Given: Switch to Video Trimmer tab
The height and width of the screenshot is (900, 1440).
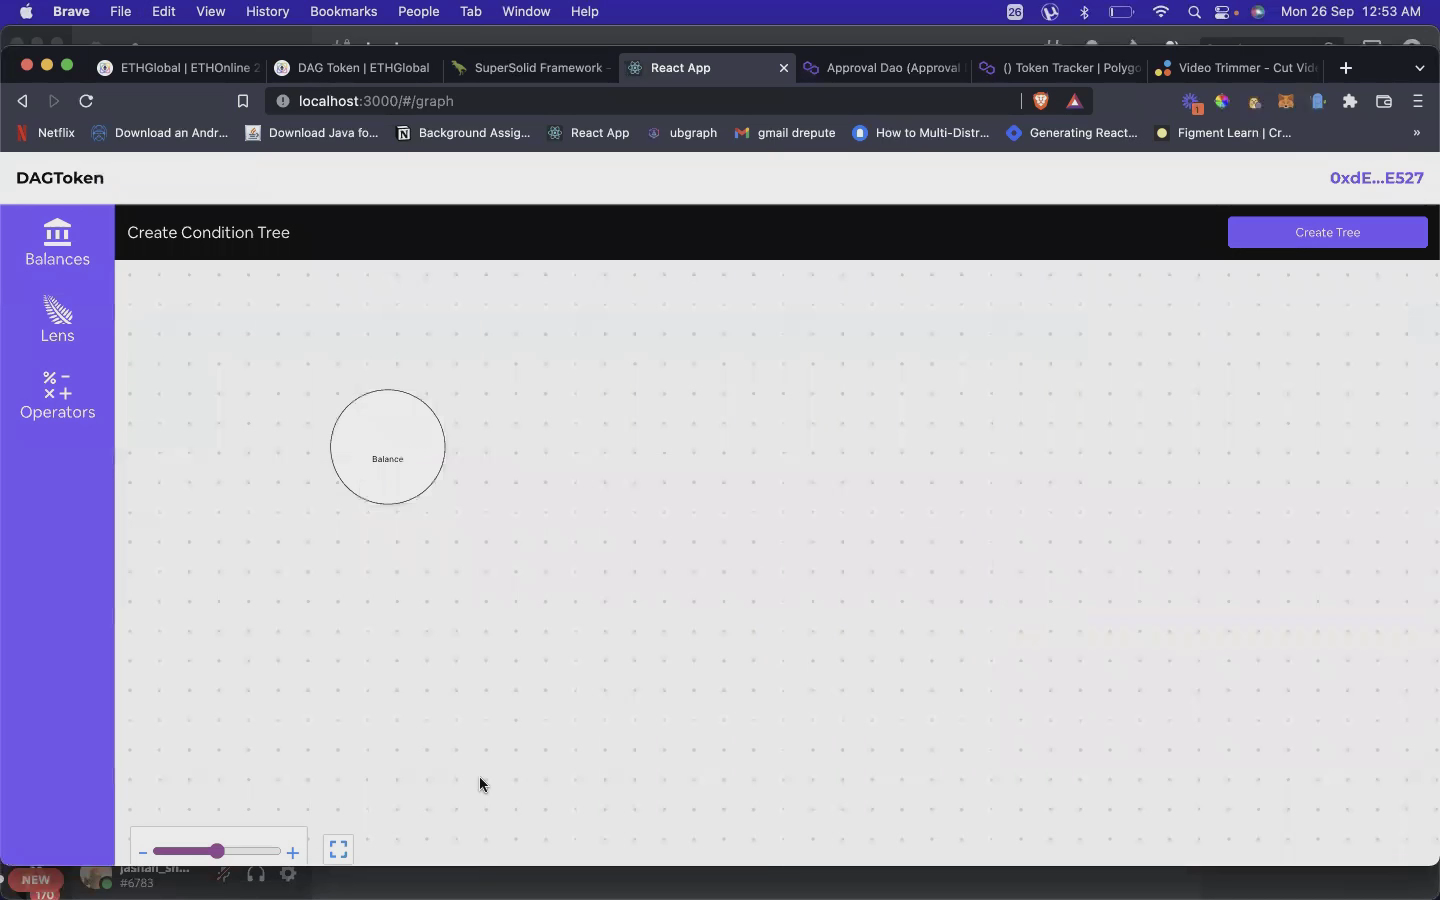Looking at the screenshot, I should pyautogui.click(x=1236, y=68).
